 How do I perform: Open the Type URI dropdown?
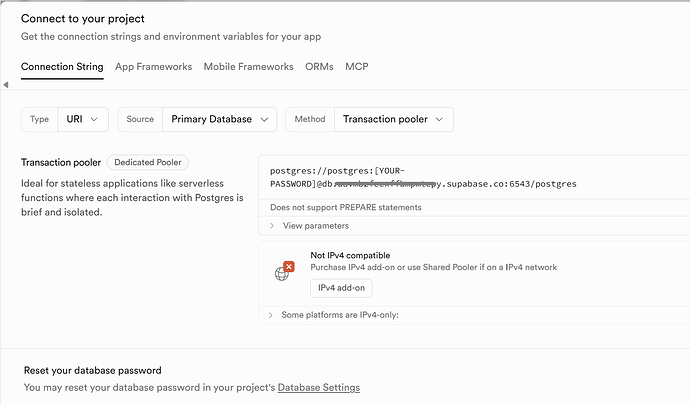(x=82, y=119)
